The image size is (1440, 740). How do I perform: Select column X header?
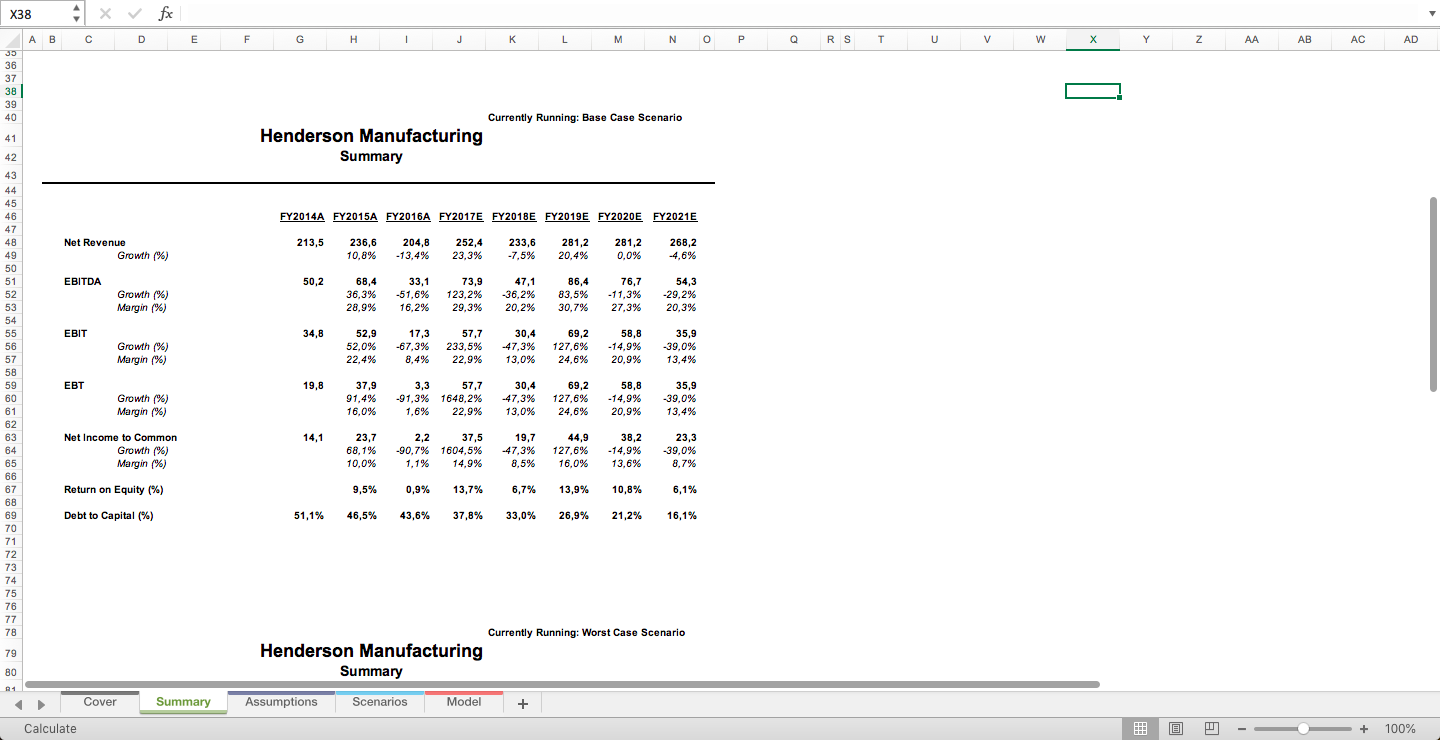tap(1093, 39)
